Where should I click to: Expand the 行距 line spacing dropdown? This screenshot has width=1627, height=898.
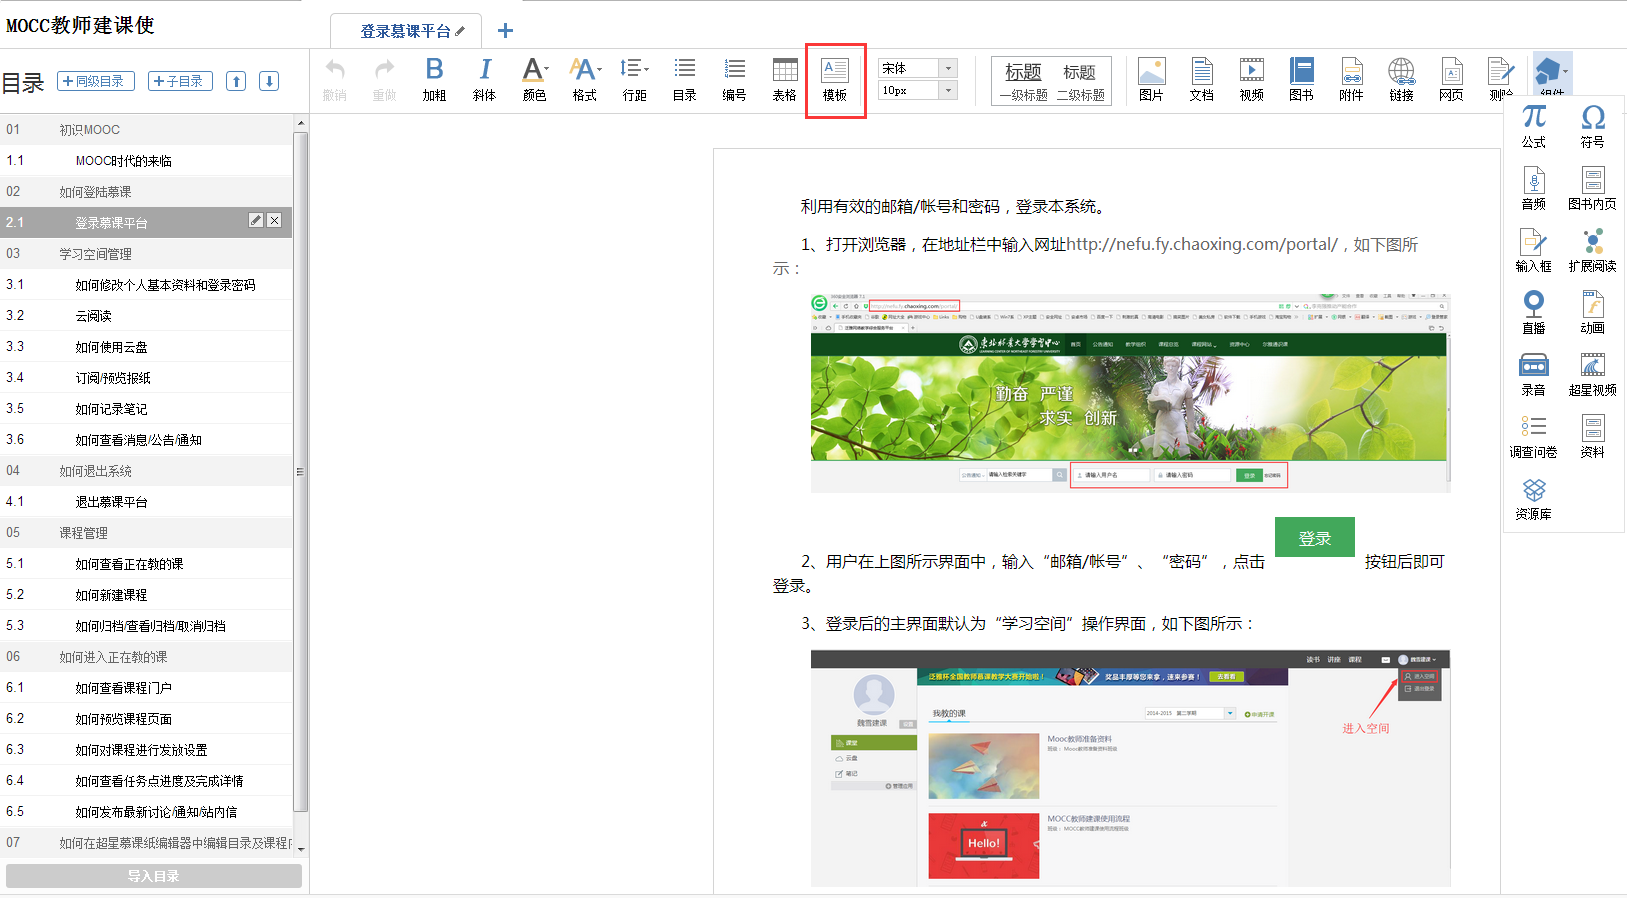point(634,79)
